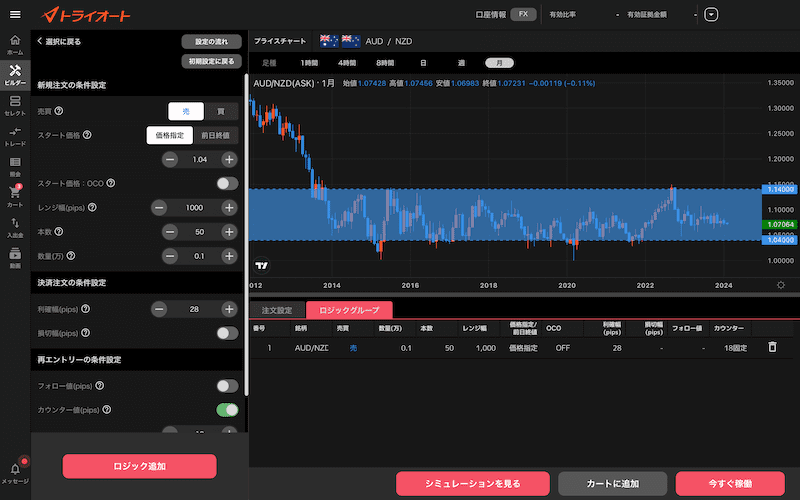Decrease start price 1.04
This screenshot has width=800, height=500.
pos(170,159)
